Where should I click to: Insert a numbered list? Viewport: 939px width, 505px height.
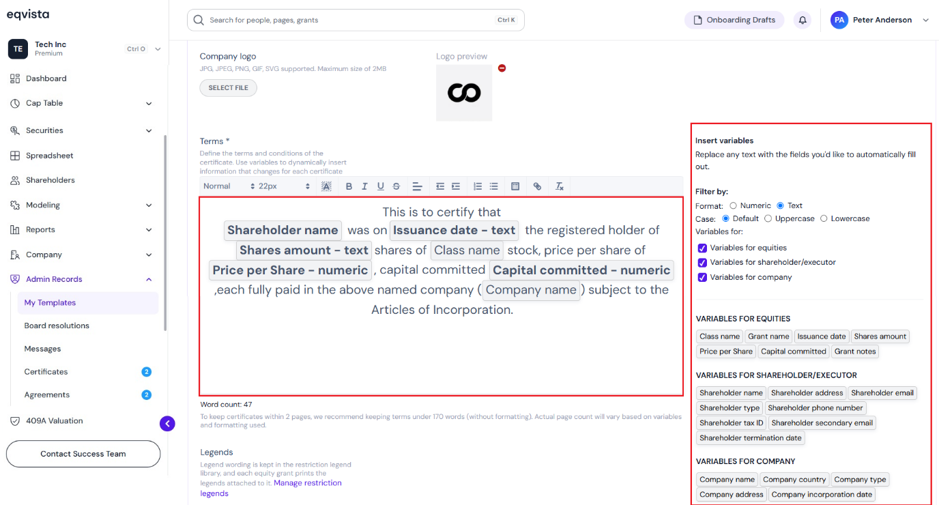click(x=477, y=186)
